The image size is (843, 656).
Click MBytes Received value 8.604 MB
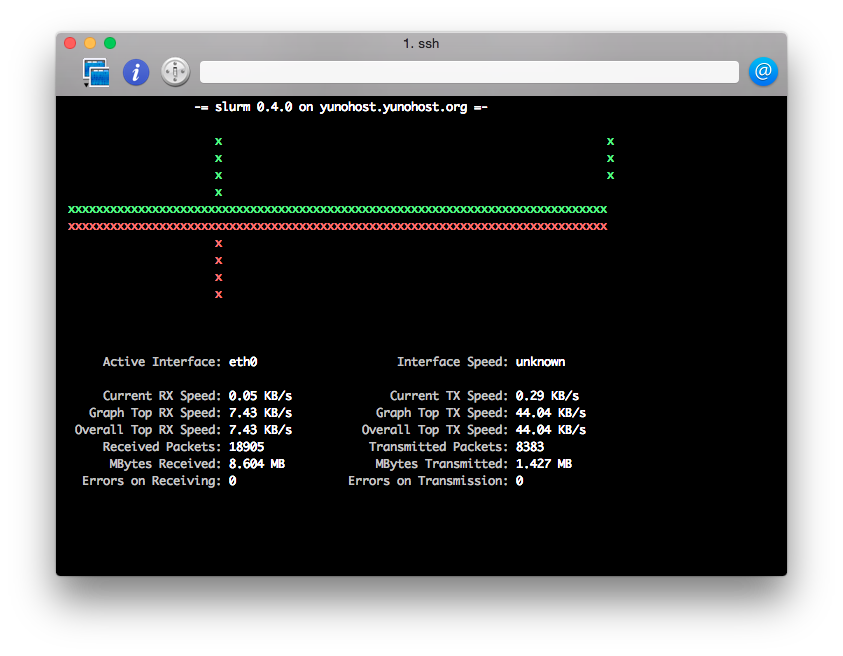[x=256, y=464]
